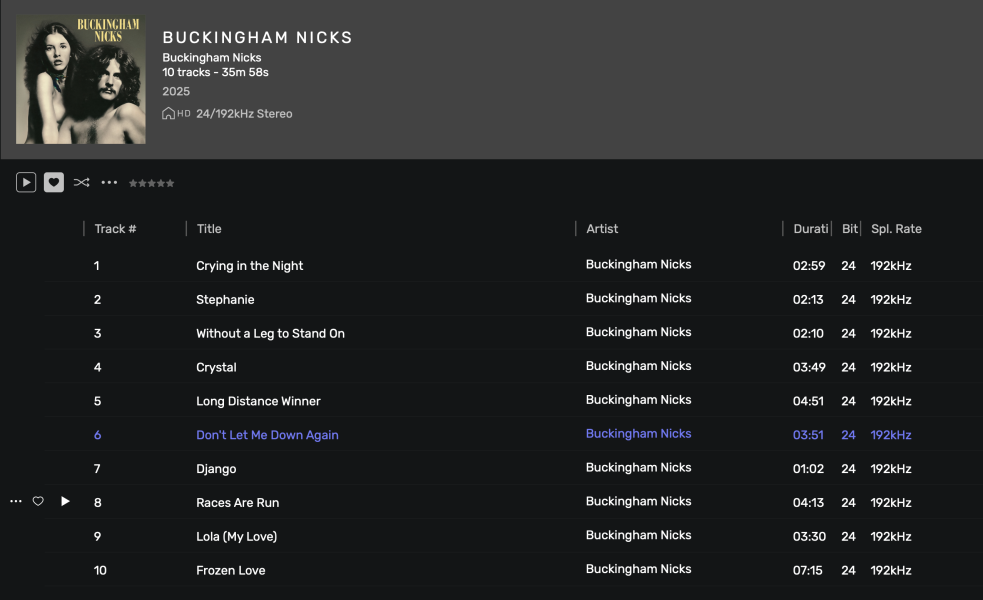The width and height of the screenshot is (983, 600).
Task: Favorite the Races Are Run track
Action: click(x=38, y=501)
